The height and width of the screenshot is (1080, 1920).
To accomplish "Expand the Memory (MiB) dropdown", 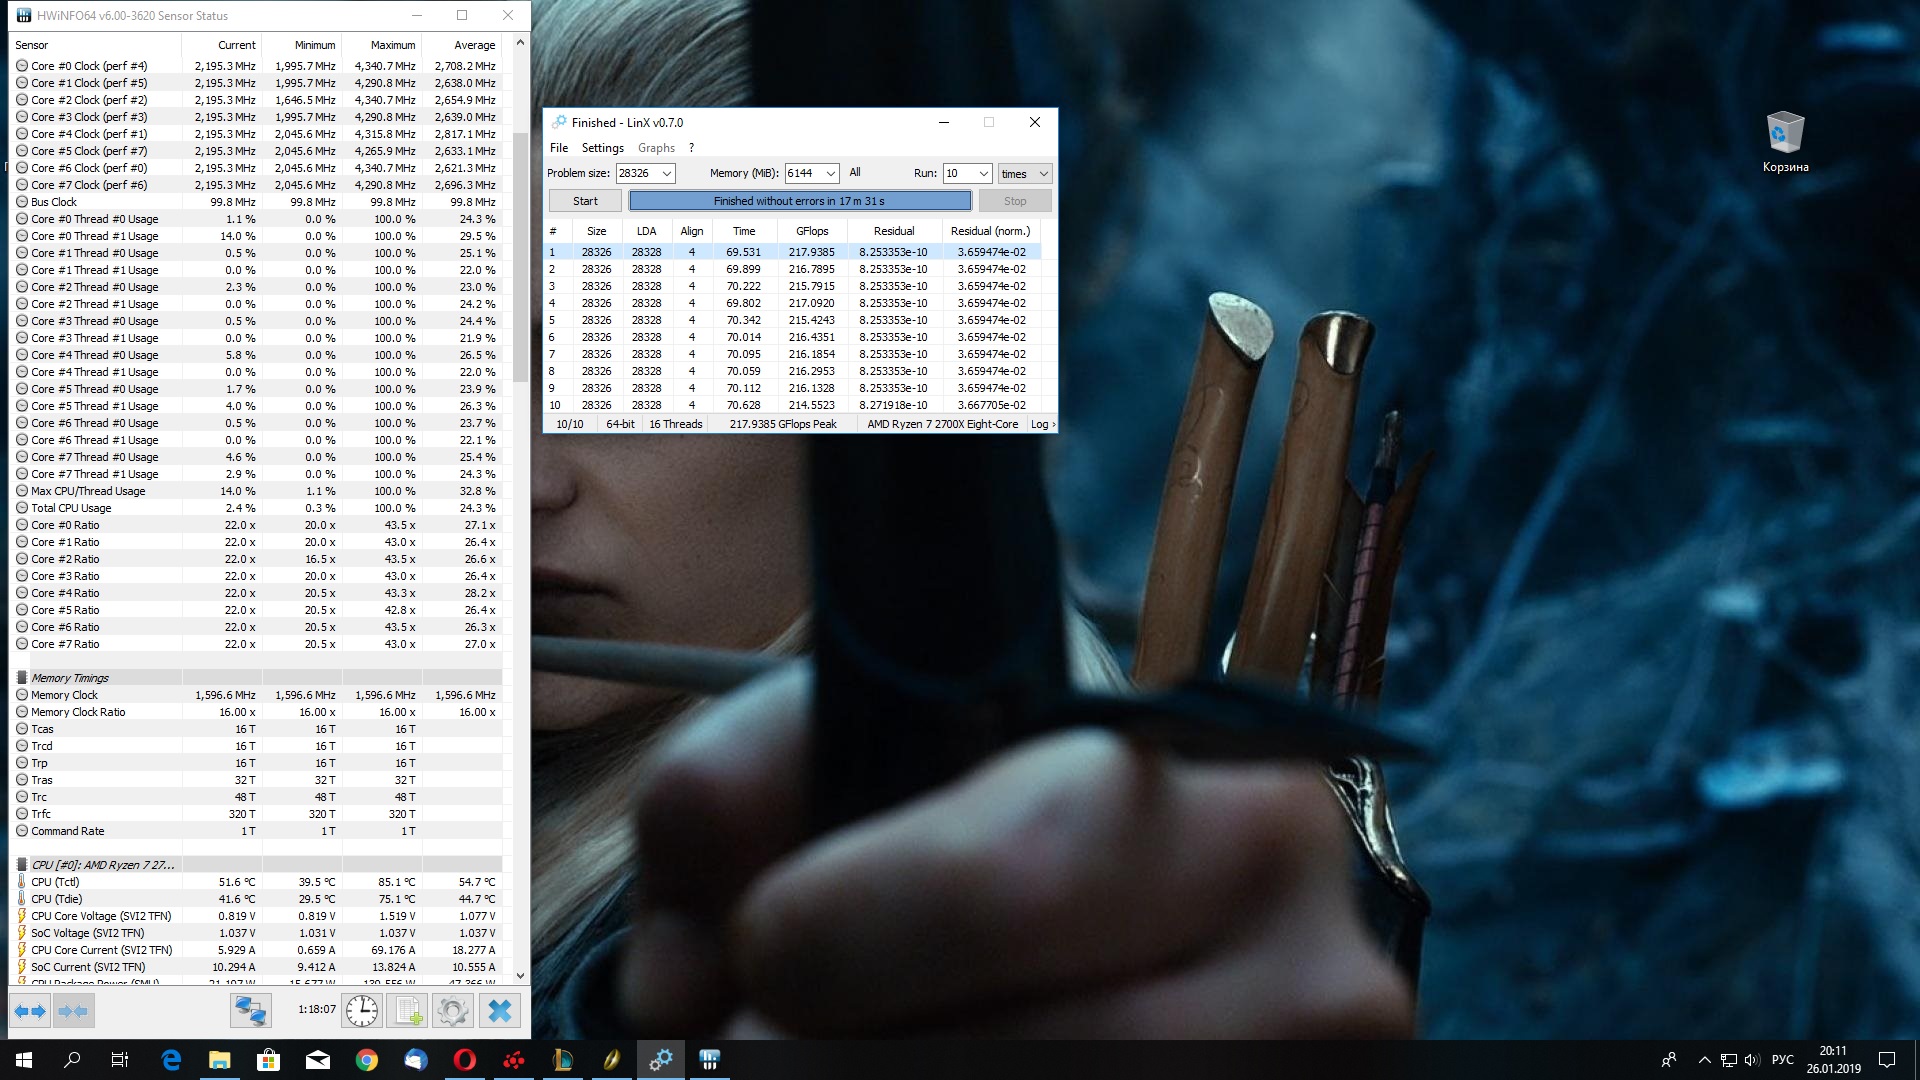I will point(830,174).
